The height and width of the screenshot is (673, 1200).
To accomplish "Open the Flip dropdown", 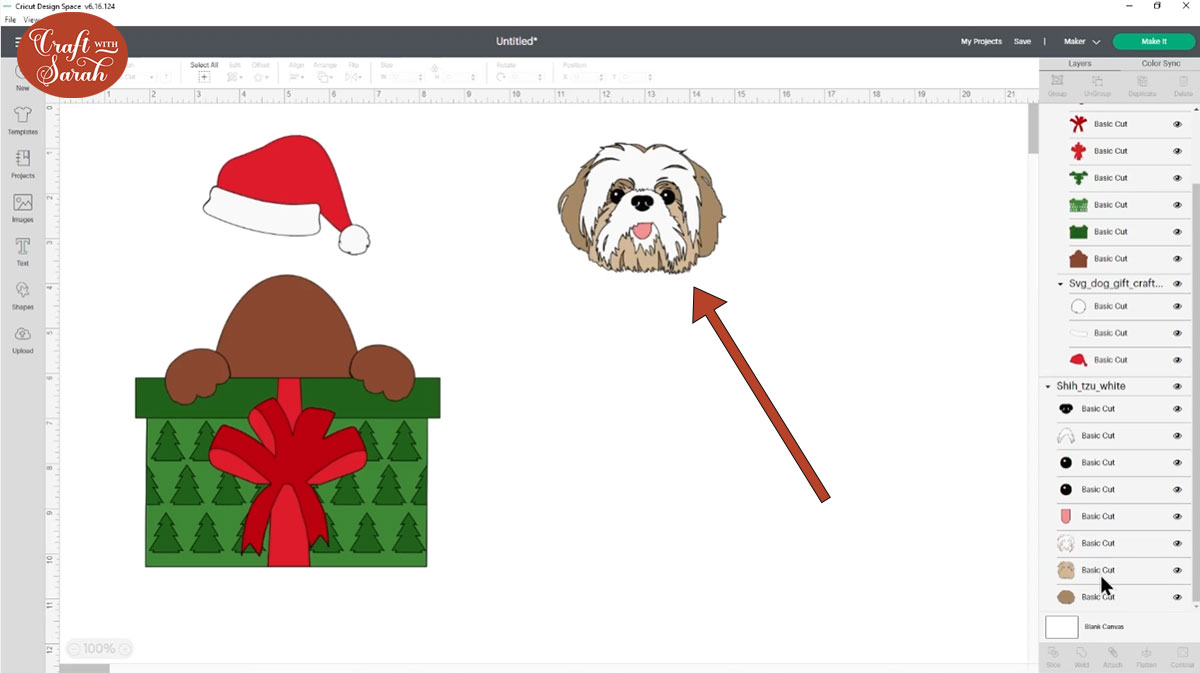I will (x=354, y=71).
